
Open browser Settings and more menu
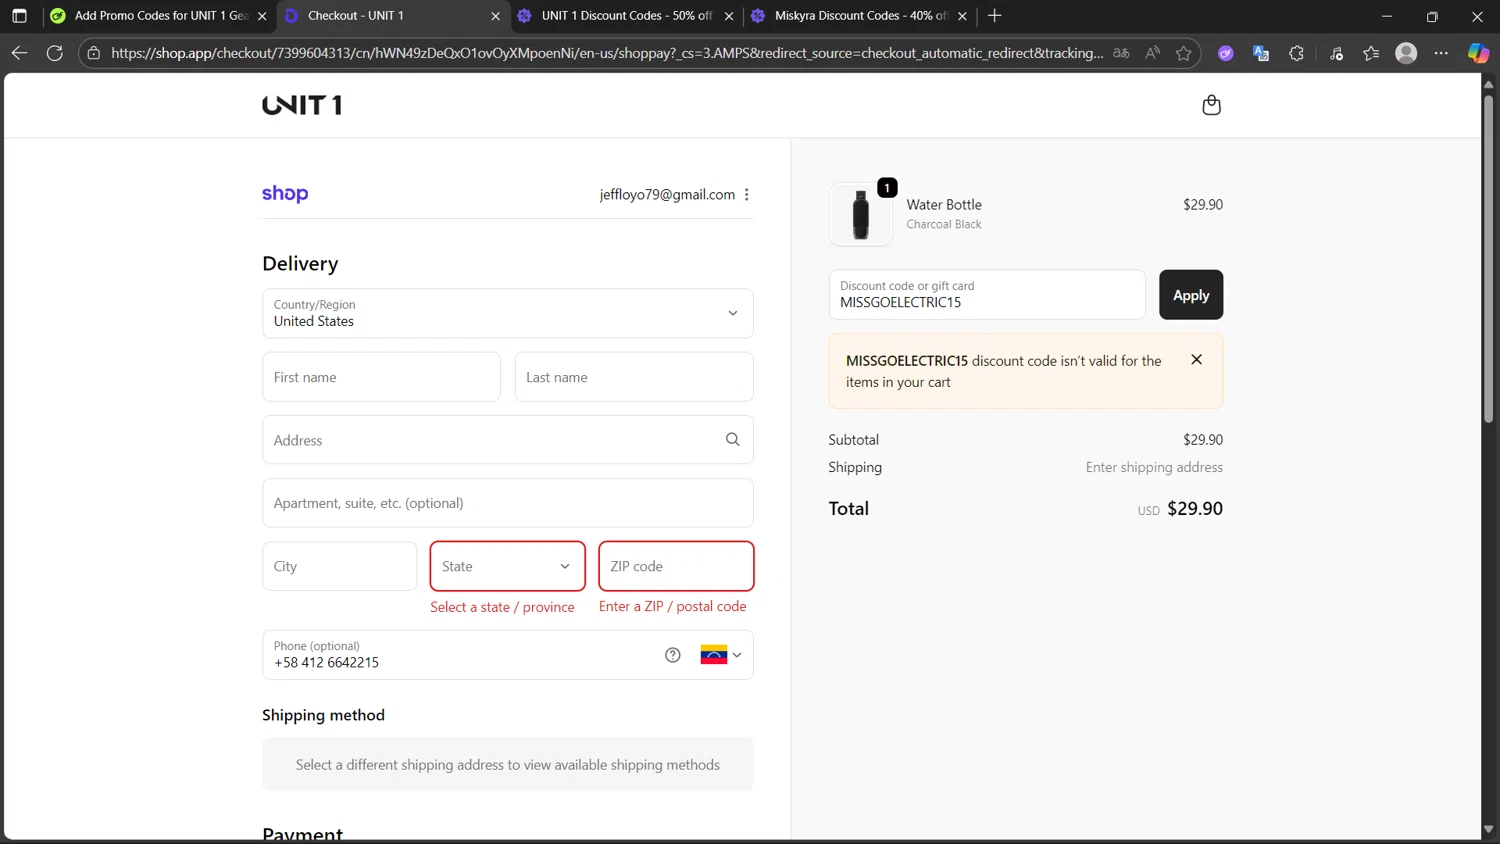click(1441, 53)
